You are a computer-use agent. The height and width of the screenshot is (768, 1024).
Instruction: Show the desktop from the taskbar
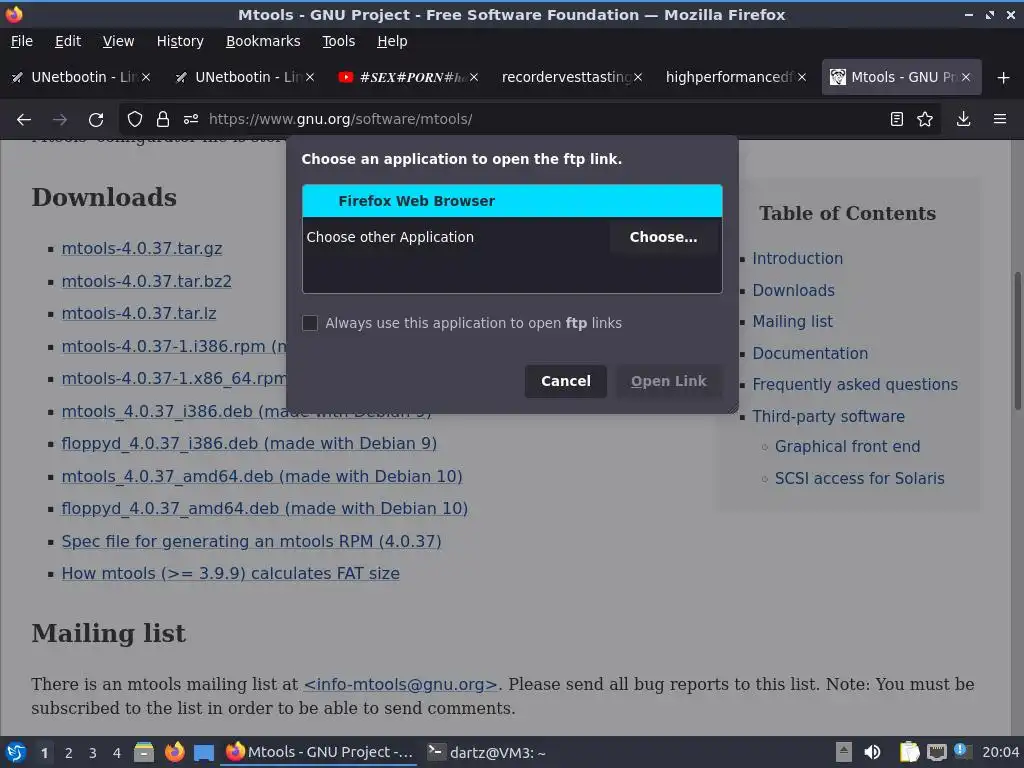(204, 753)
